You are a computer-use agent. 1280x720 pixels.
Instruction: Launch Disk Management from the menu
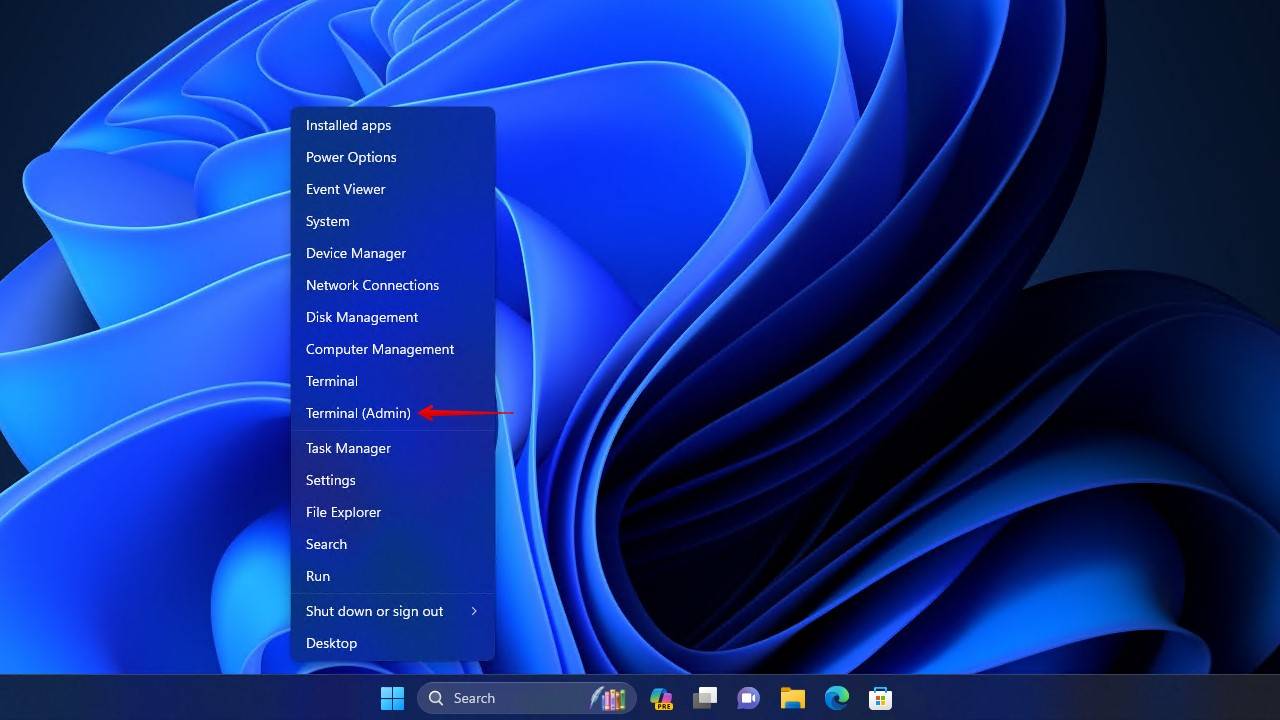(x=362, y=317)
